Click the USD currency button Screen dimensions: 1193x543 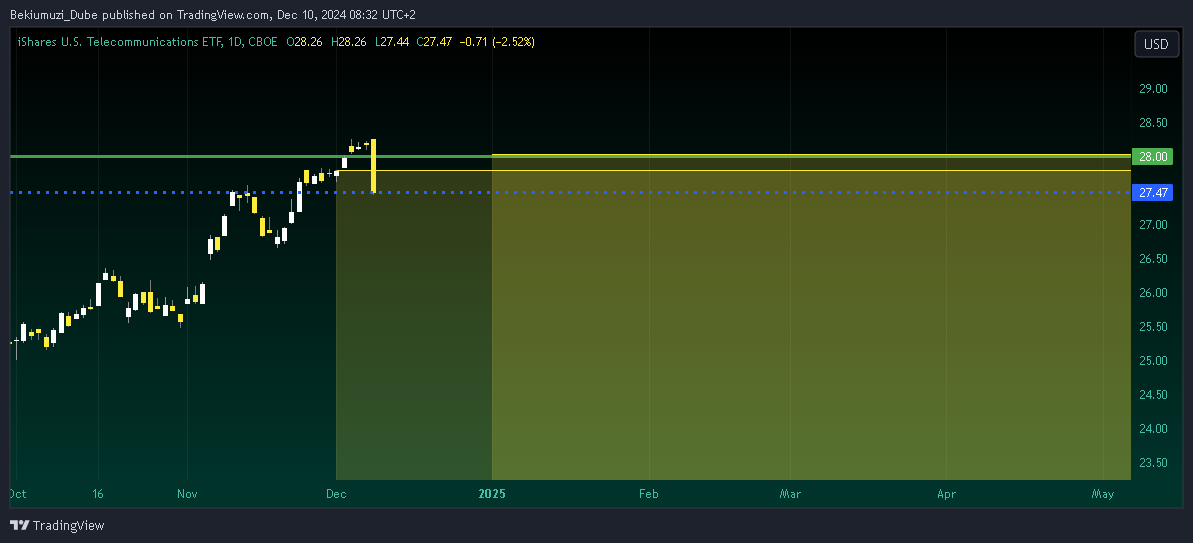tap(1156, 44)
